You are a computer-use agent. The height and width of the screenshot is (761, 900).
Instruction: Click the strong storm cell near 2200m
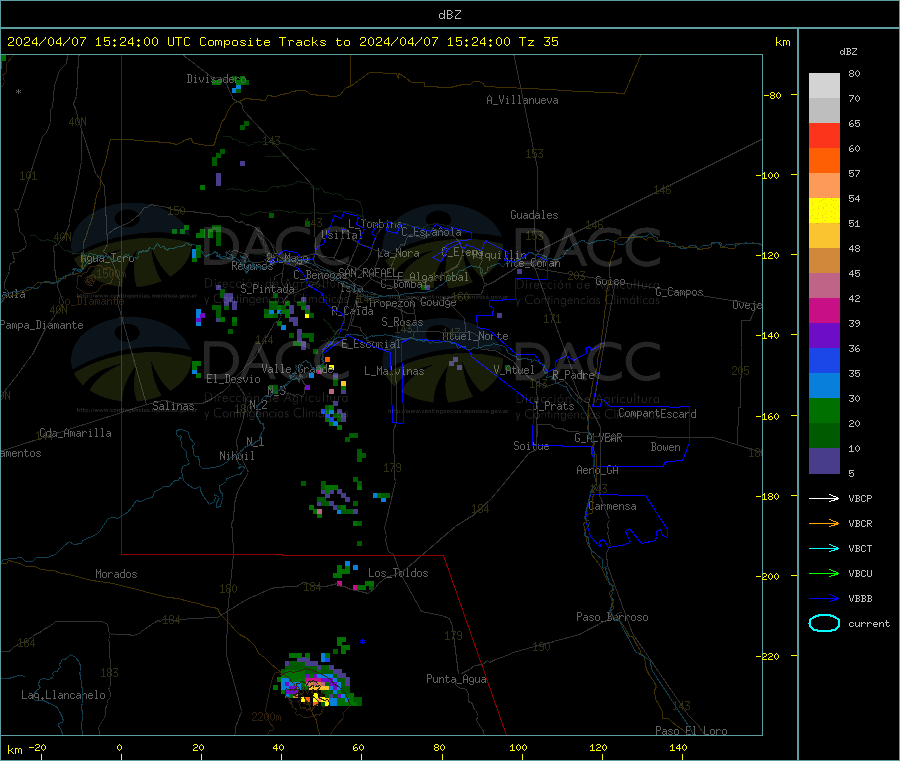pyautogui.click(x=317, y=681)
